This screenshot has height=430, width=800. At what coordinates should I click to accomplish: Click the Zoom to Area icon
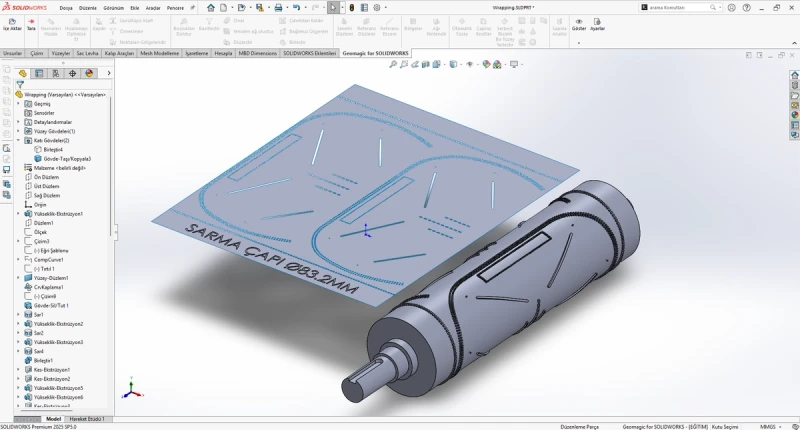404,64
